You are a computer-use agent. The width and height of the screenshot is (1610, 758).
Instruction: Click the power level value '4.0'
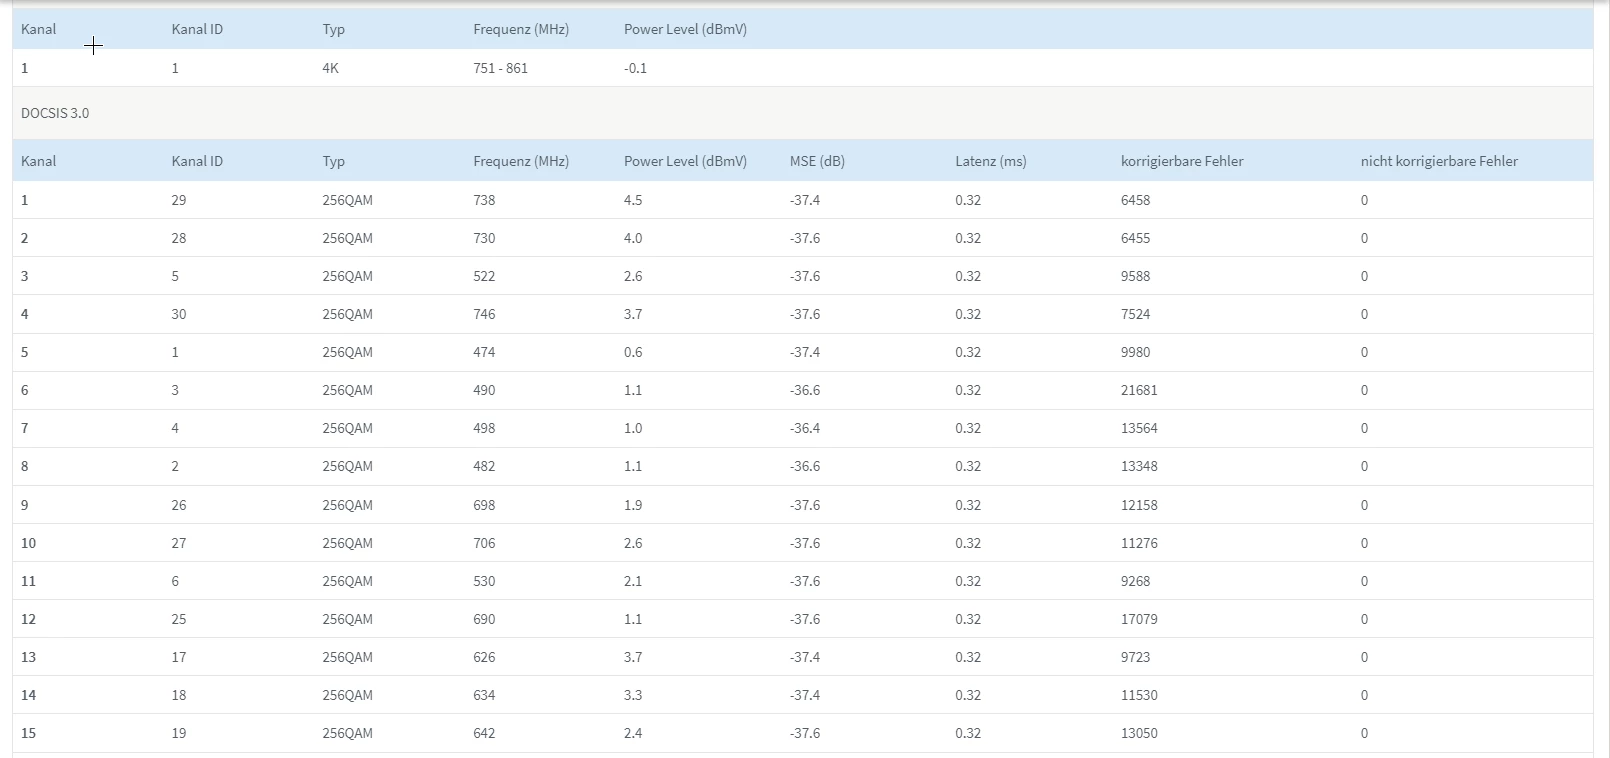tap(633, 238)
